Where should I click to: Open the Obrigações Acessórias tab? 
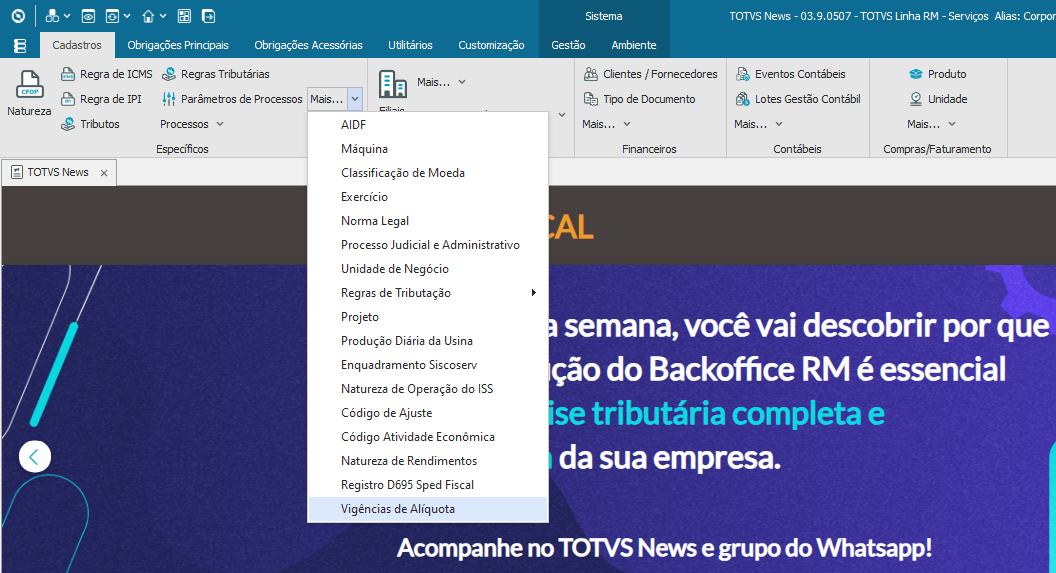coord(308,45)
